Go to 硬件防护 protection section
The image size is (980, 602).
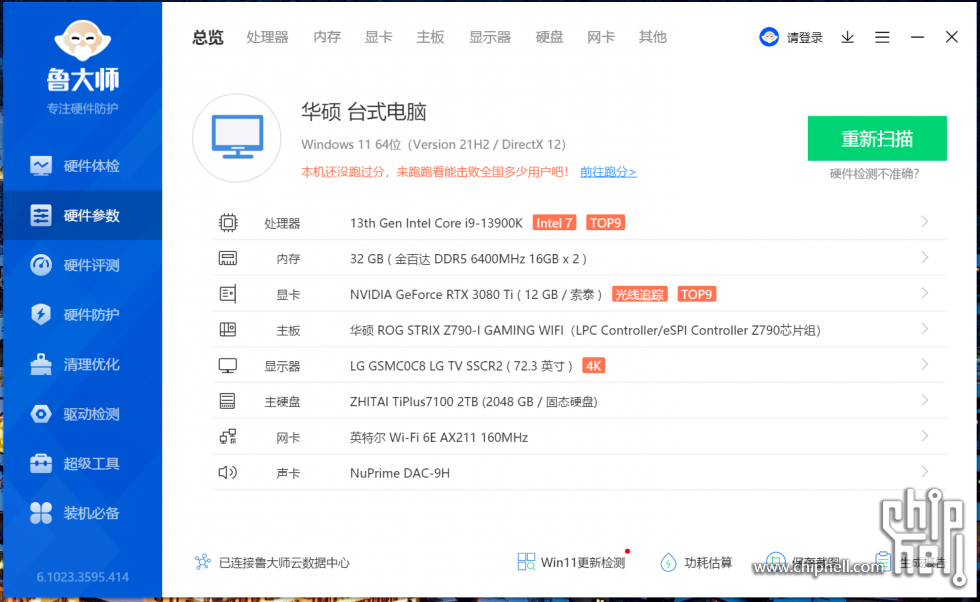point(82,314)
